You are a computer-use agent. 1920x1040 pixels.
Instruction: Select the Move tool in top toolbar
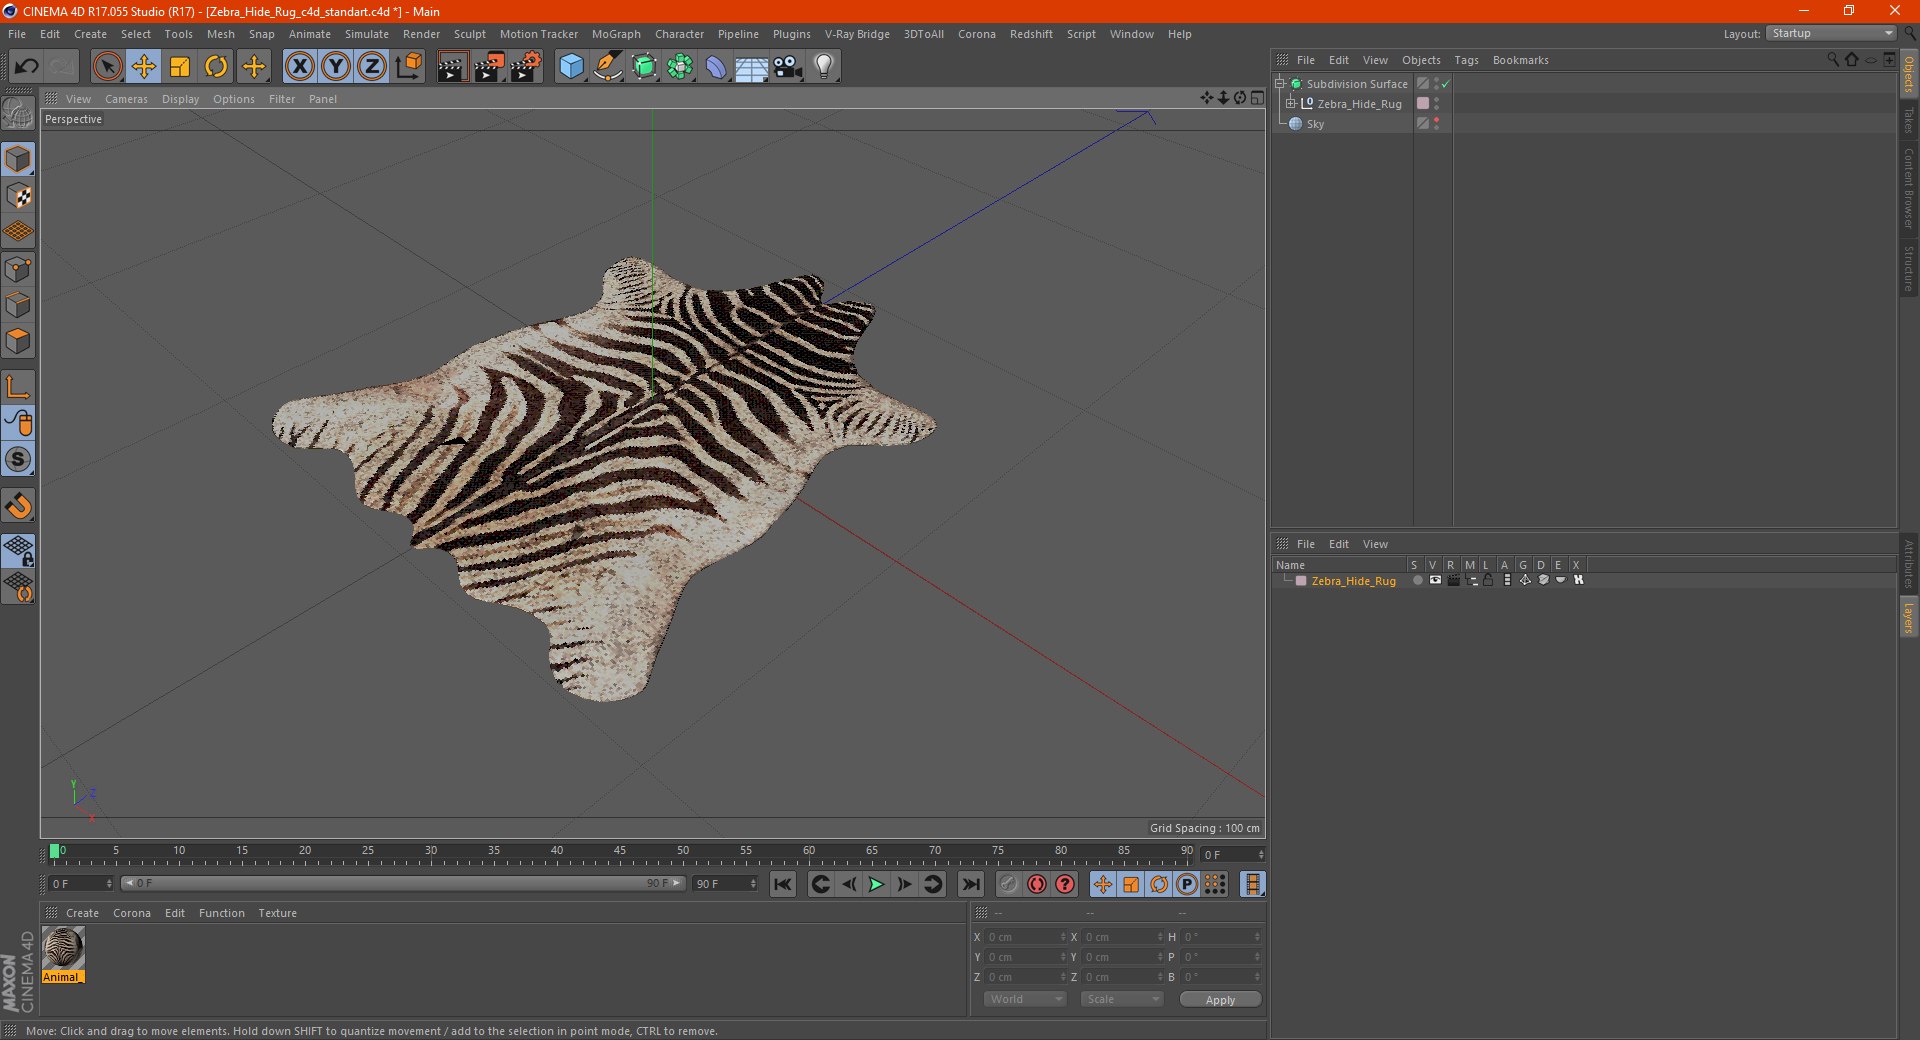144,67
